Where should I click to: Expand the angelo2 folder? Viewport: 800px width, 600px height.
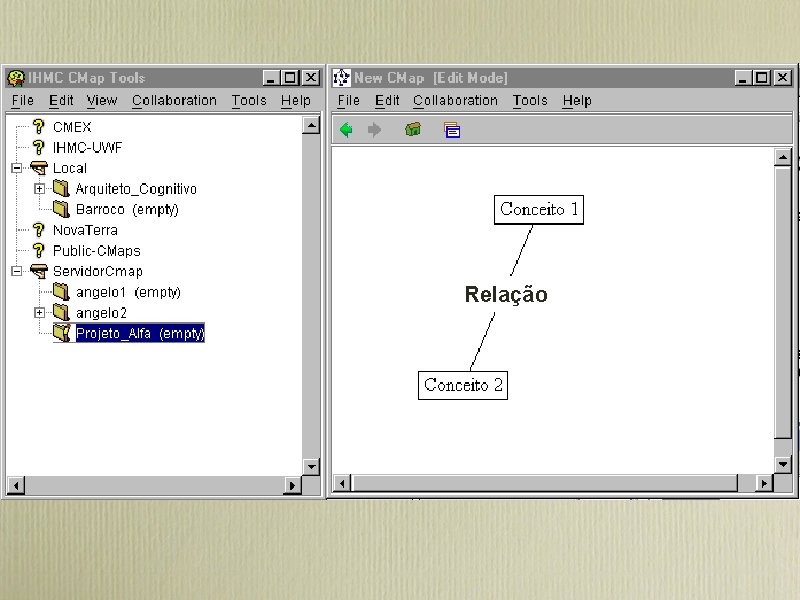point(39,312)
